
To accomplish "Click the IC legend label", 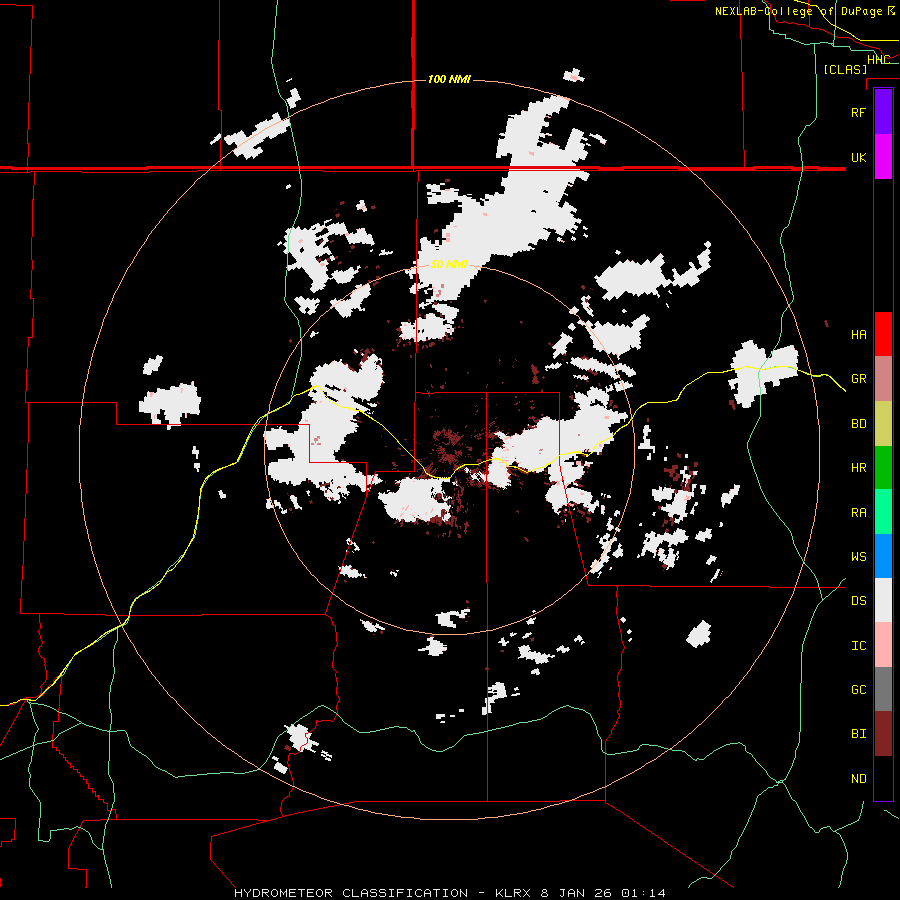I will point(858,646).
